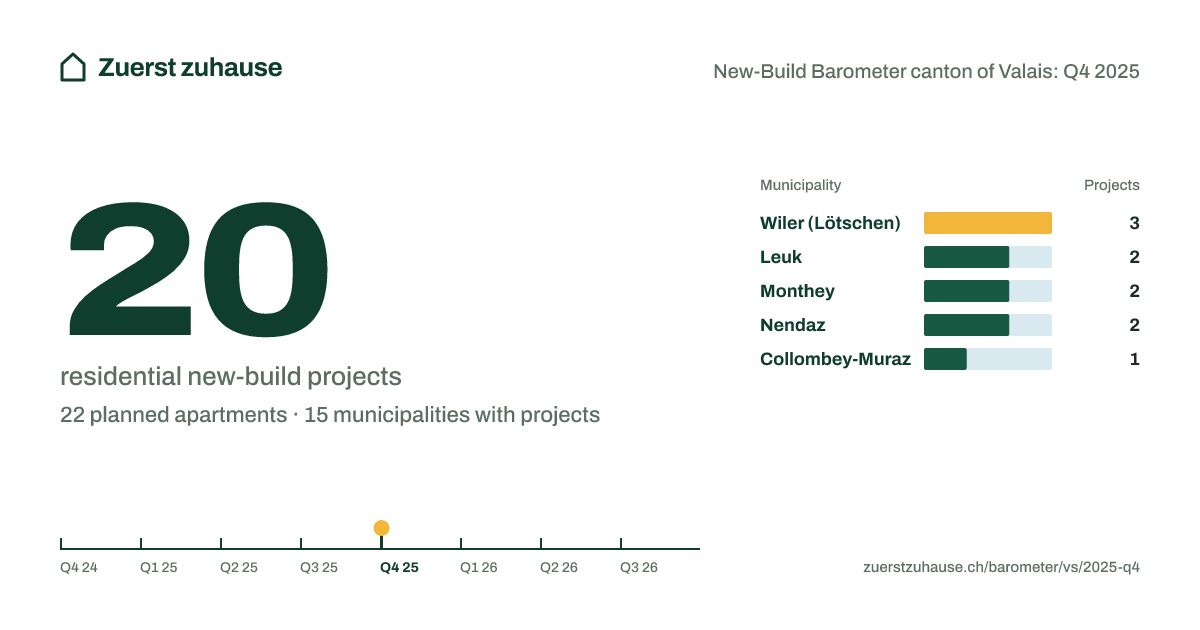Select Q3 26 on the timeline
The image size is (1200, 630).
click(x=639, y=567)
